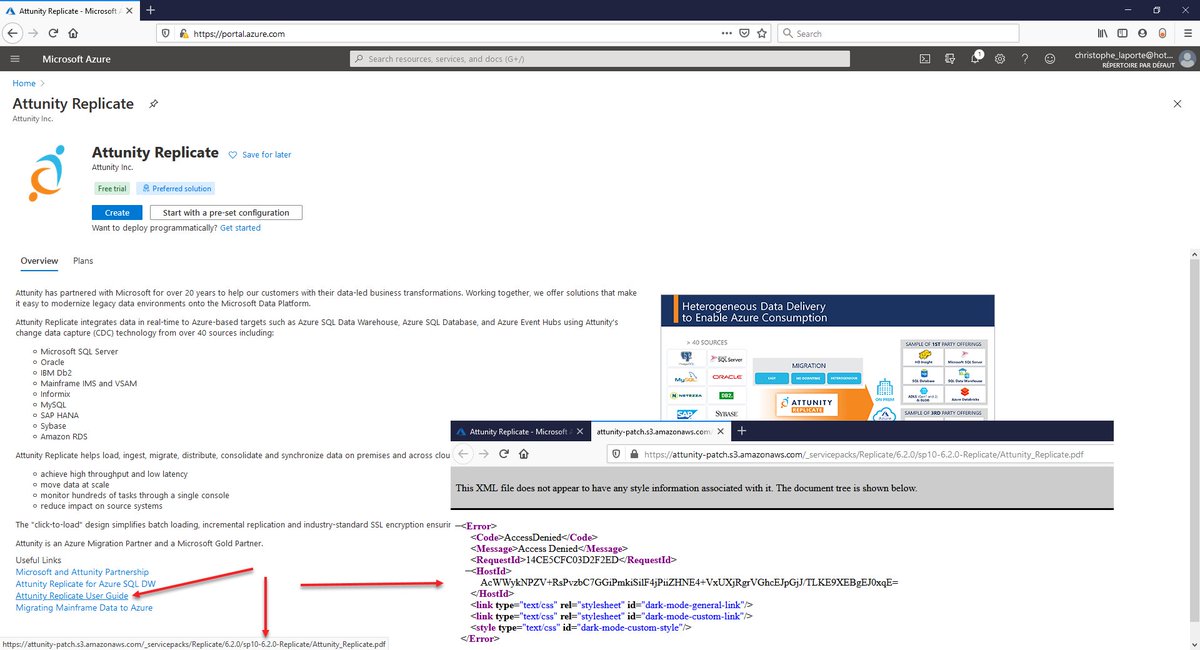
Task: Pin Attunity Replicate to dashboard
Action: point(153,103)
